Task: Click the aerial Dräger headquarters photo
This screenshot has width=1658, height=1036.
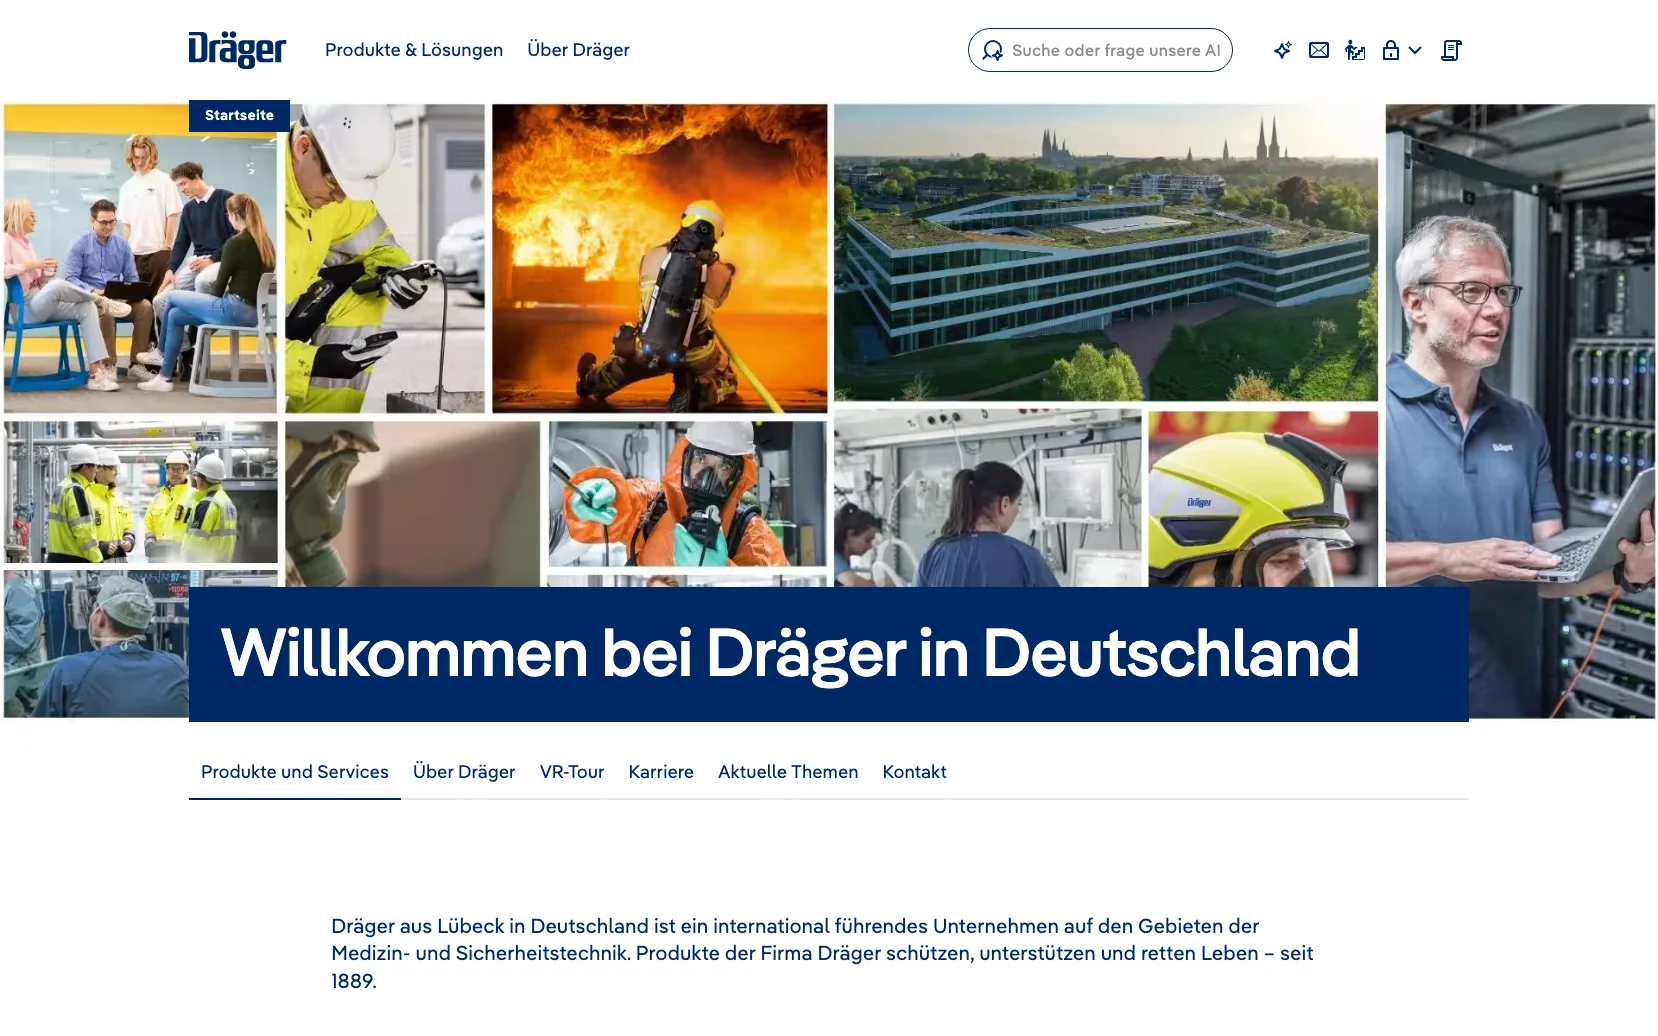Action: [1106, 252]
